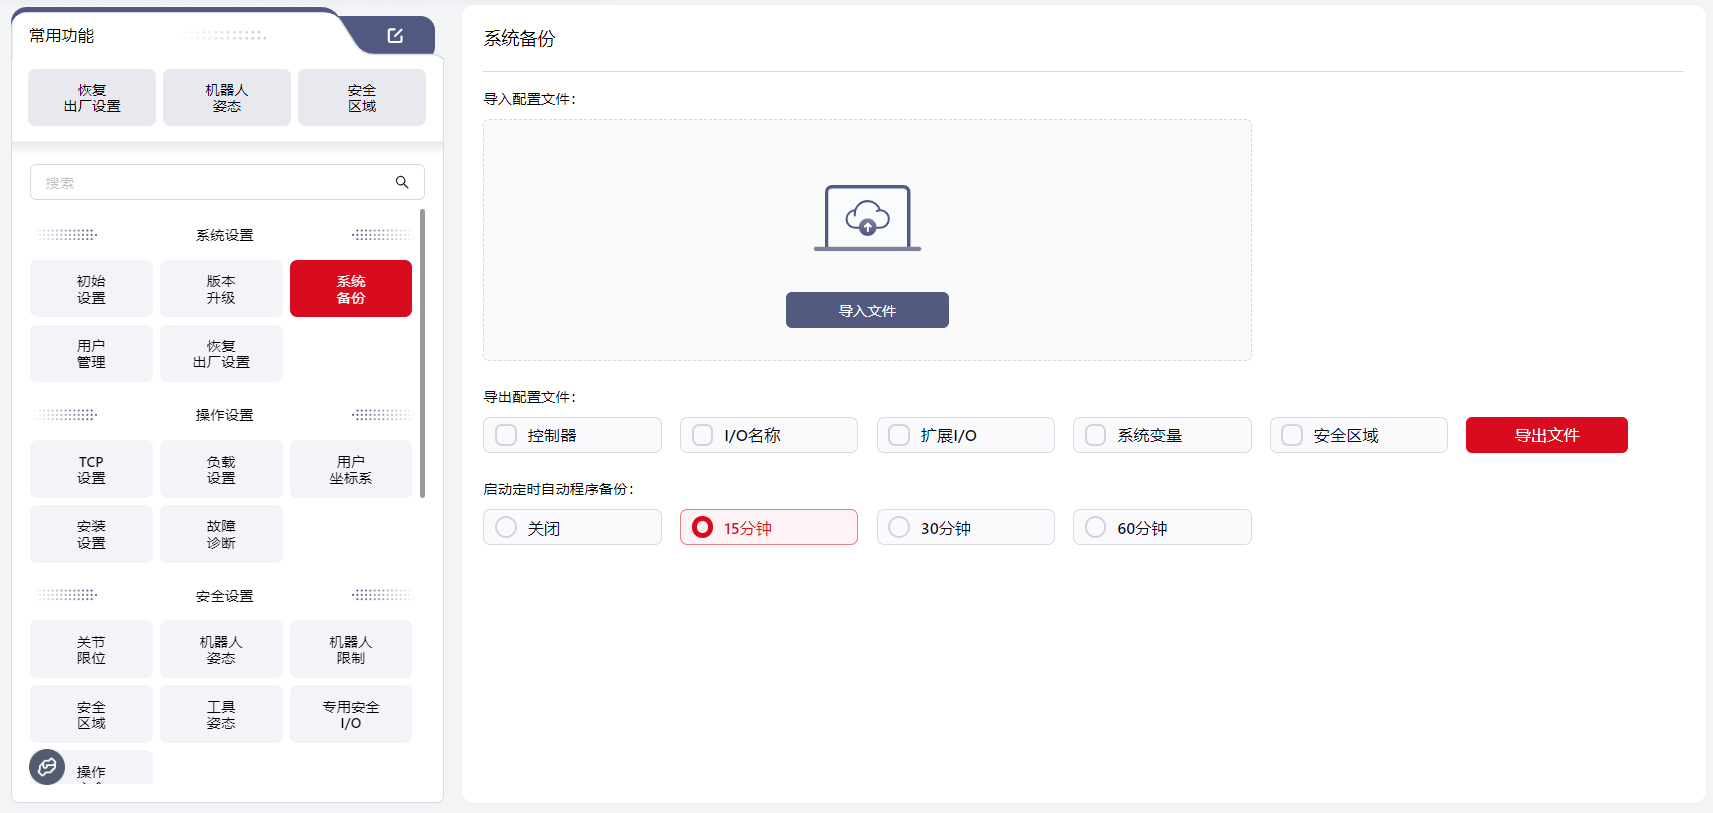Select 关闭 for automatic backup
This screenshot has width=1713, height=813.
(x=507, y=527)
